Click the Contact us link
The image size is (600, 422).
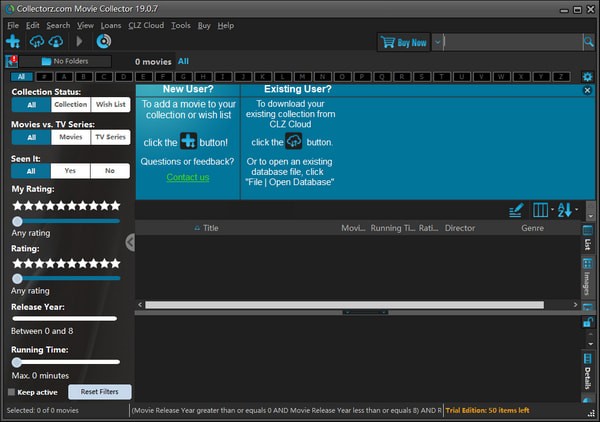(x=188, y=177)
